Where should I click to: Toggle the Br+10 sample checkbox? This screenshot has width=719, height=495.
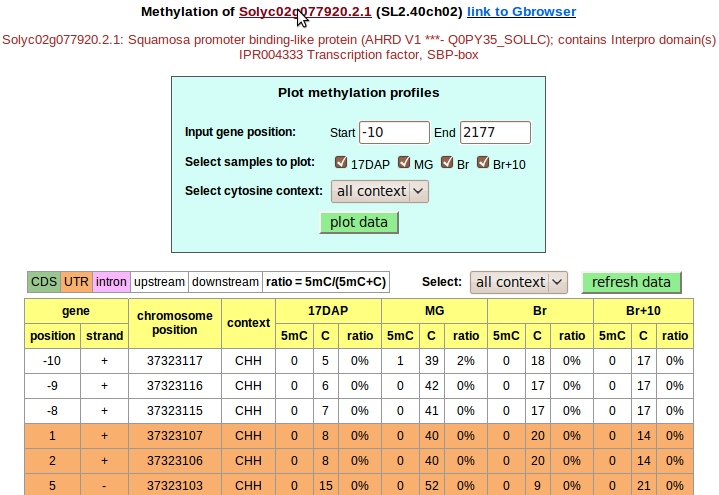(x=483, y=162)
